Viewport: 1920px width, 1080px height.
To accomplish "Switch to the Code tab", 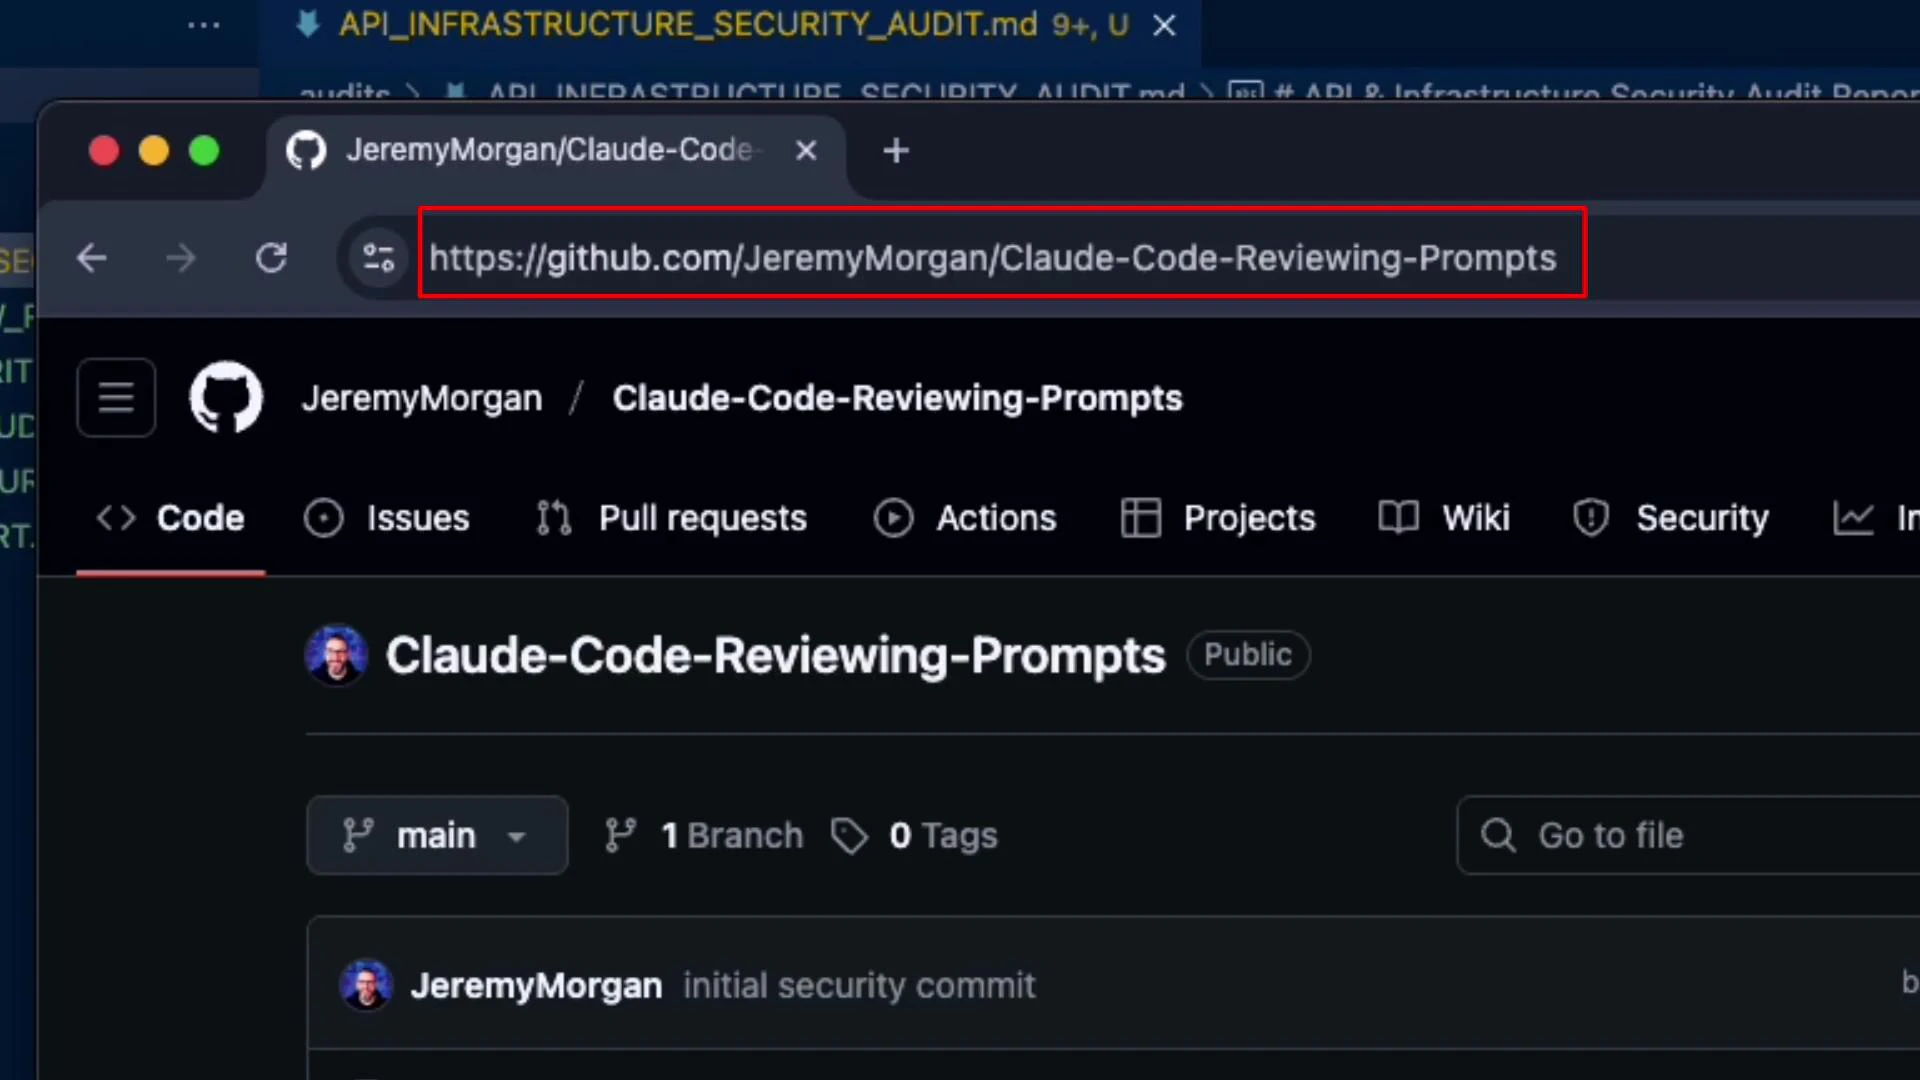I will [x=171, y=518].
